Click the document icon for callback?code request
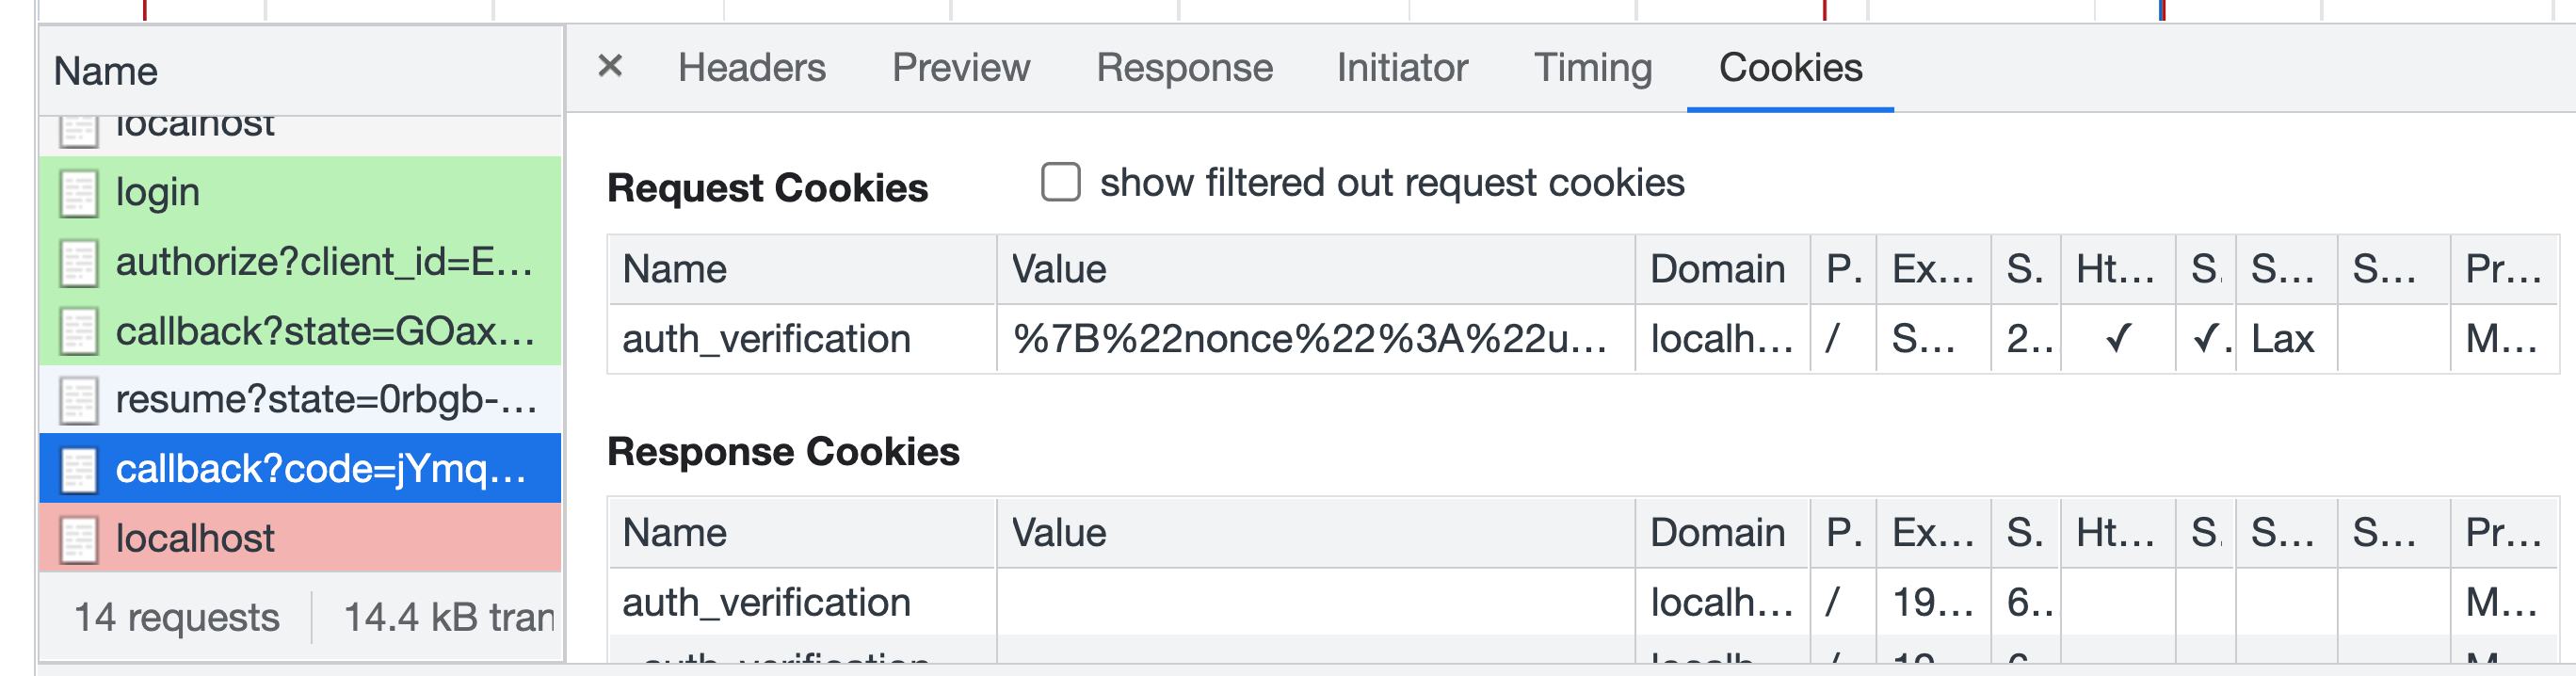 point(79,468)
